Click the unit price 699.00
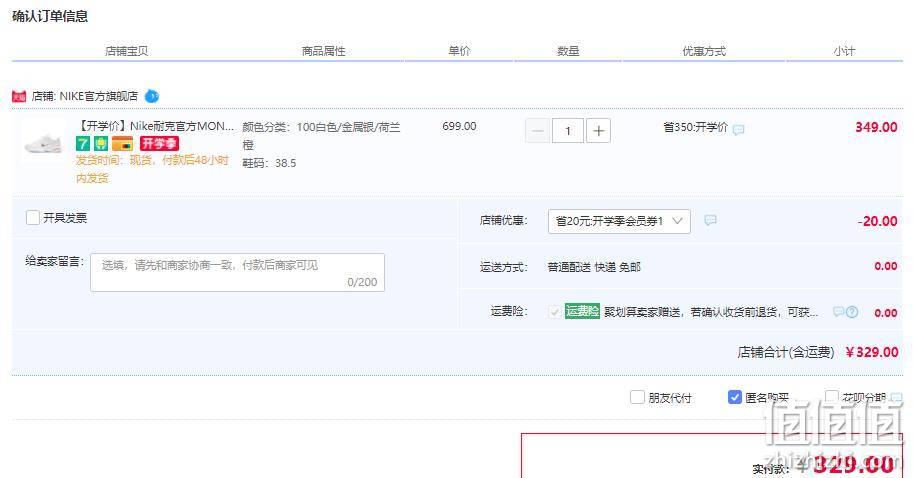 [459, 126]
